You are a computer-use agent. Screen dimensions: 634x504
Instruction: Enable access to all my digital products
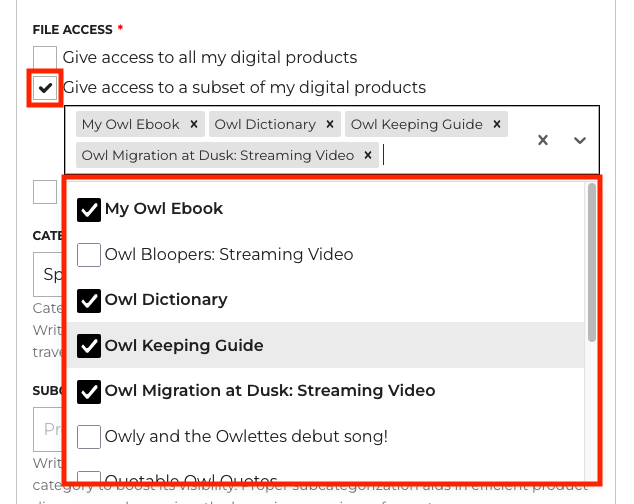45,58
